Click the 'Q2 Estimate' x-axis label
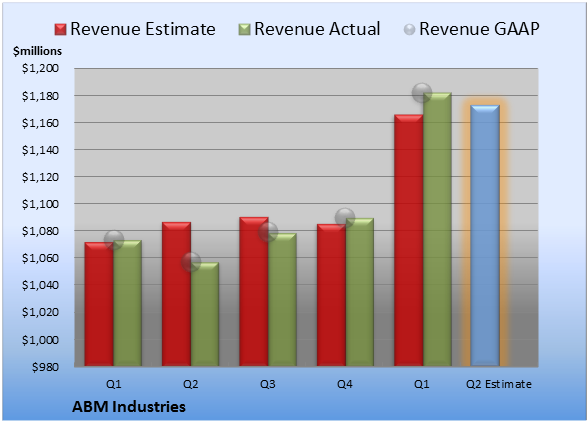Viewport: 588px width, 422px height. (499, 384)
